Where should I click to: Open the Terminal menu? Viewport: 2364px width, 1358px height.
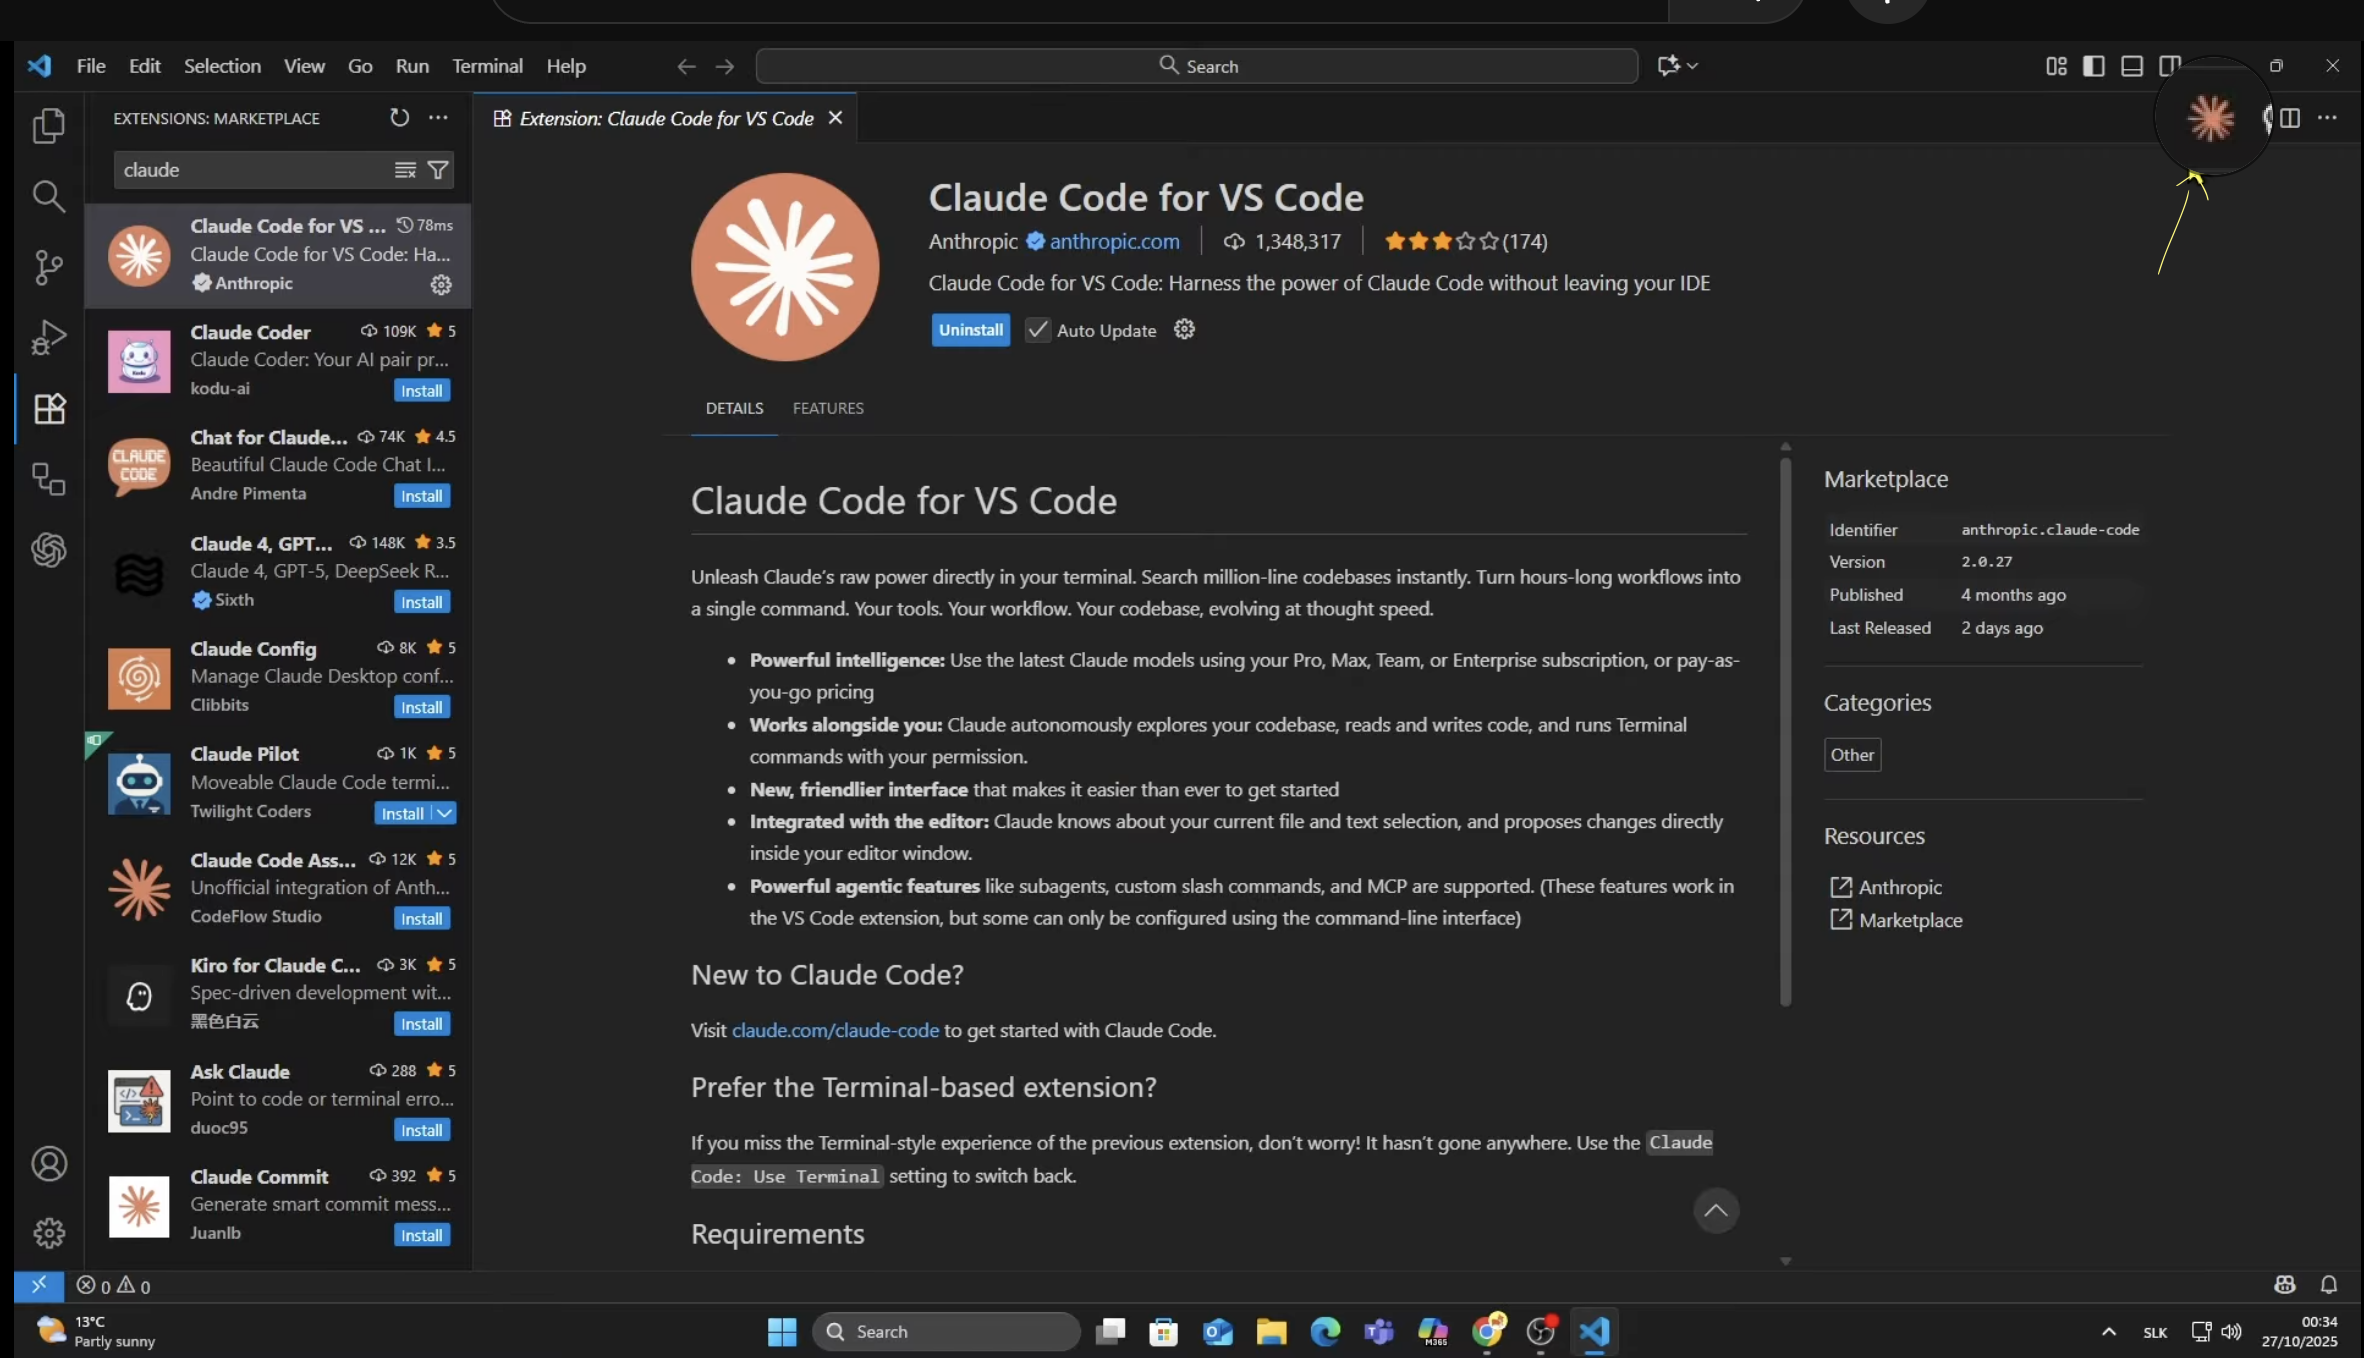(487, 66)
